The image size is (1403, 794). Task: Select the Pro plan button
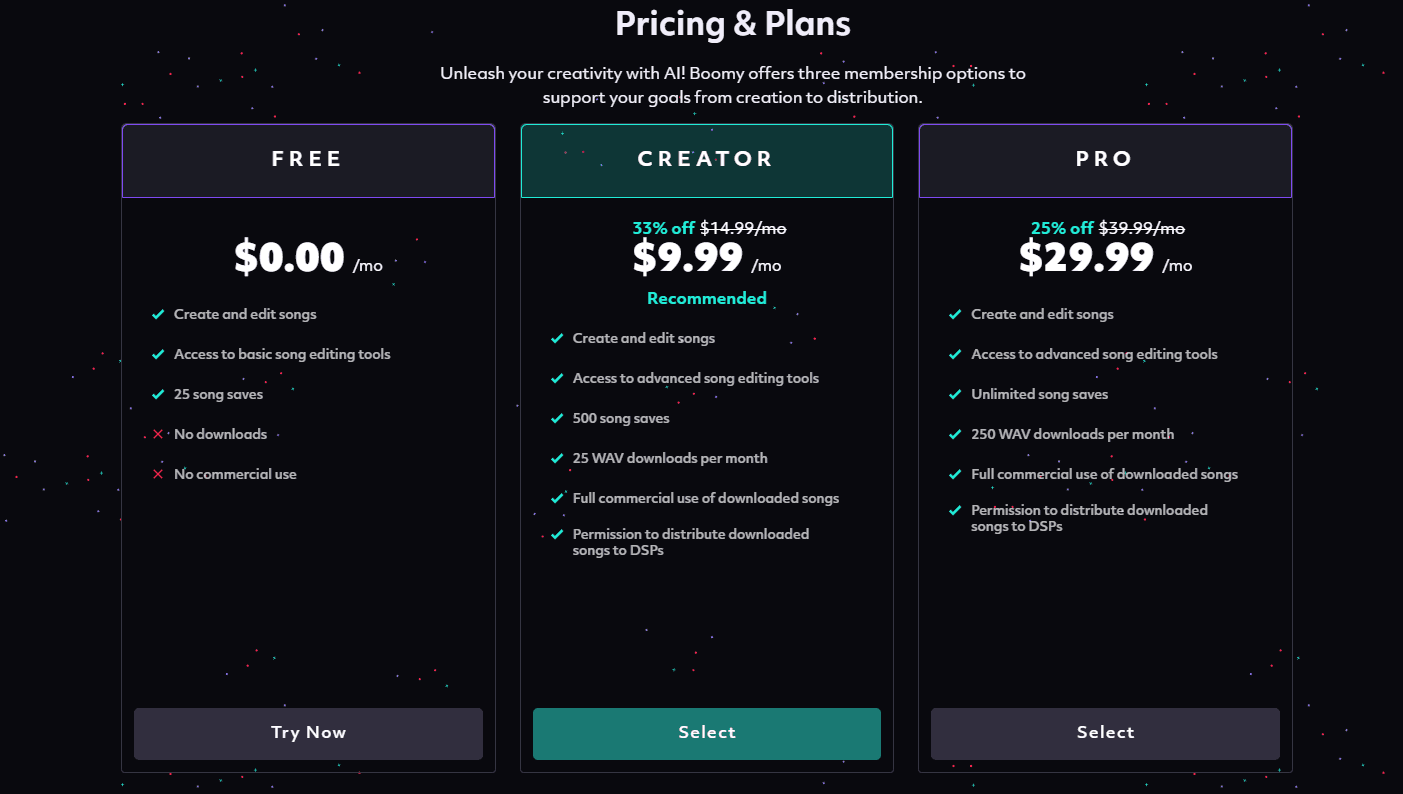[1105, 733]
